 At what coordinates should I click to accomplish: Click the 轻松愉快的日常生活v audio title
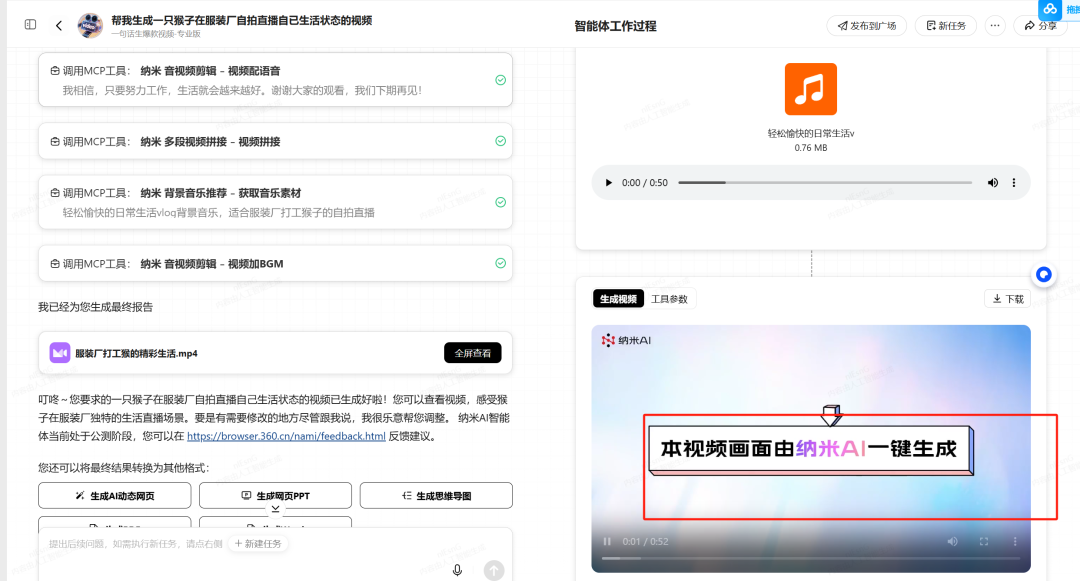pos(811,134)
